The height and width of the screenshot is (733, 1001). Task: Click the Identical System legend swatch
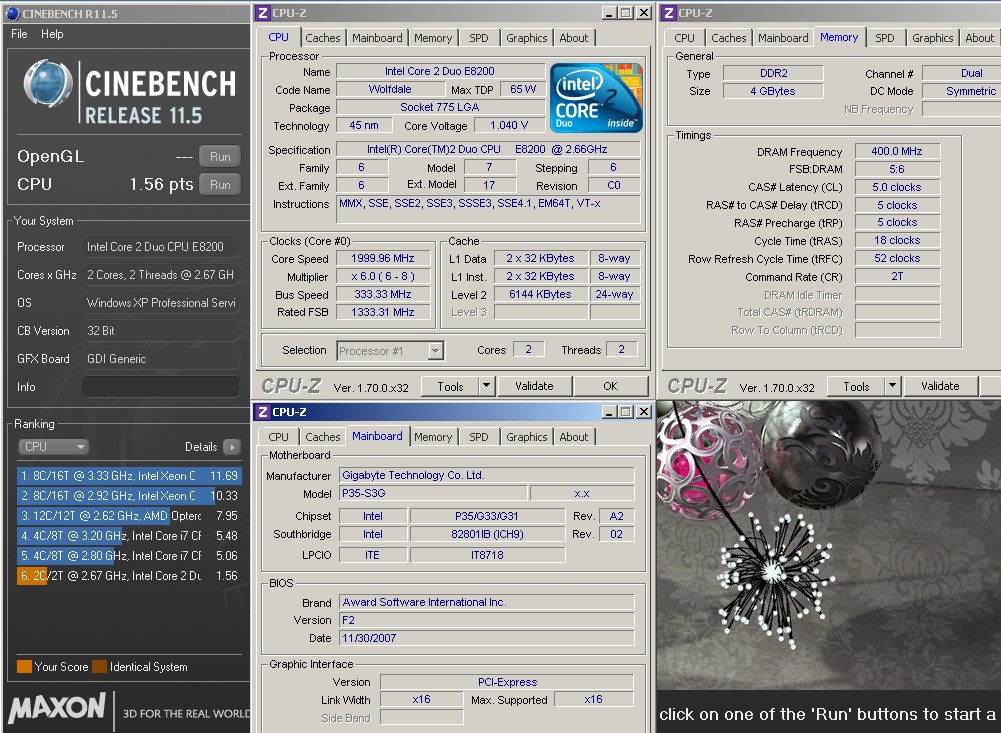coord(100,667)
